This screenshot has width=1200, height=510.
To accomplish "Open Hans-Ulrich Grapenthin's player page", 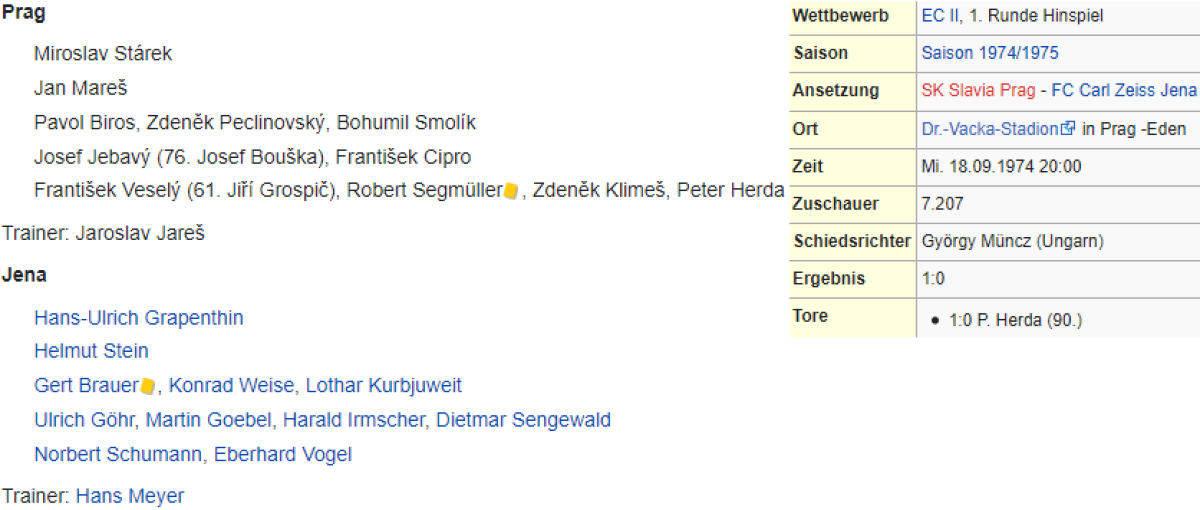I will pos(138,318).
